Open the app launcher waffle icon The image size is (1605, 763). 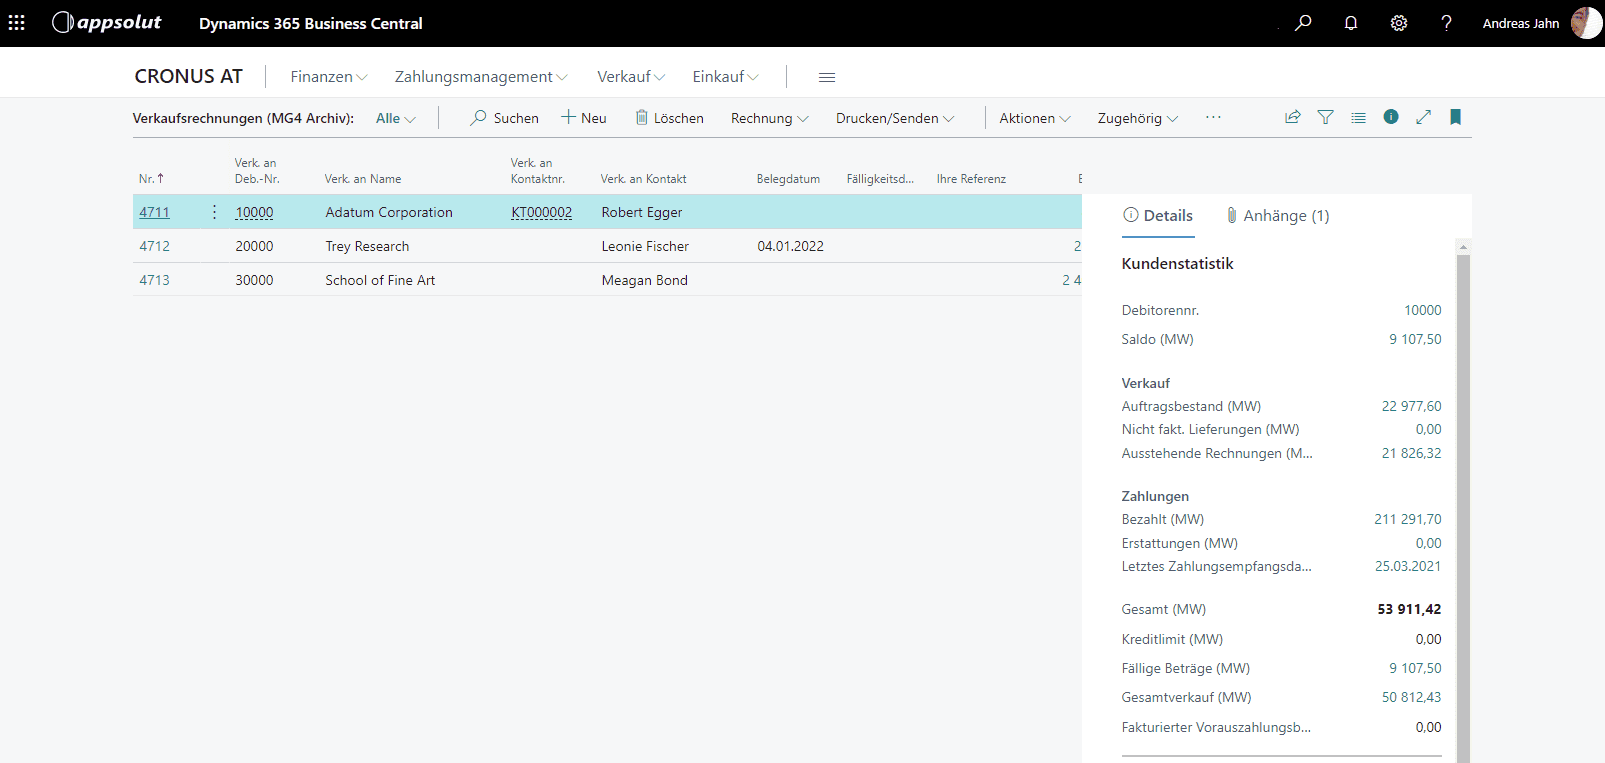pos(17,23)
